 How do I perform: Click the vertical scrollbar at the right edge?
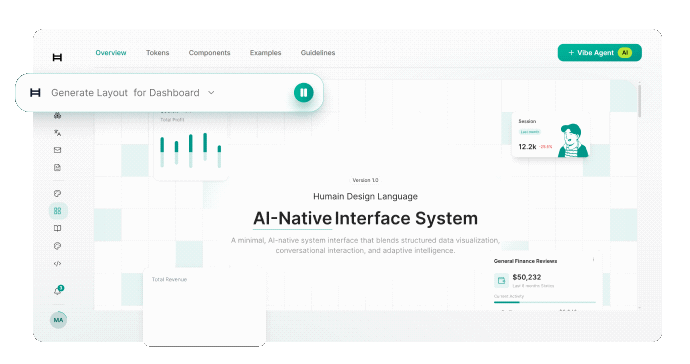click(639, 101)
